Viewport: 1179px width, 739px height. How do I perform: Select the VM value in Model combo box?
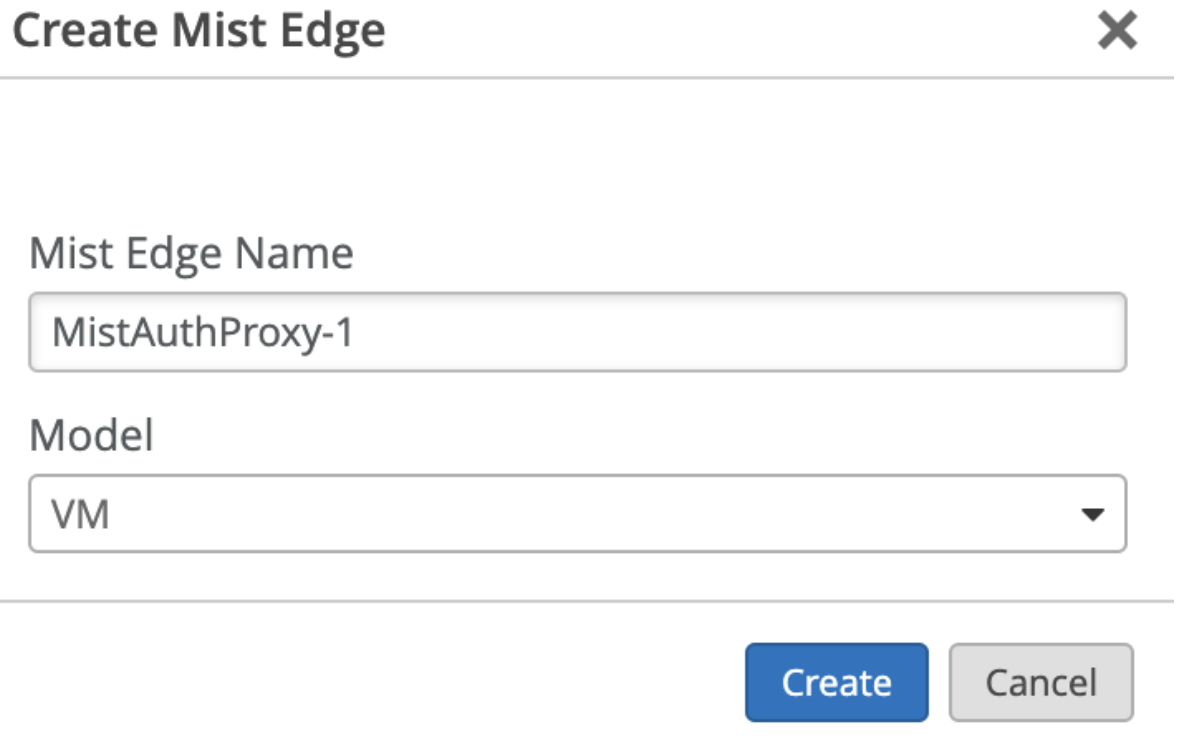pos(80,516)
